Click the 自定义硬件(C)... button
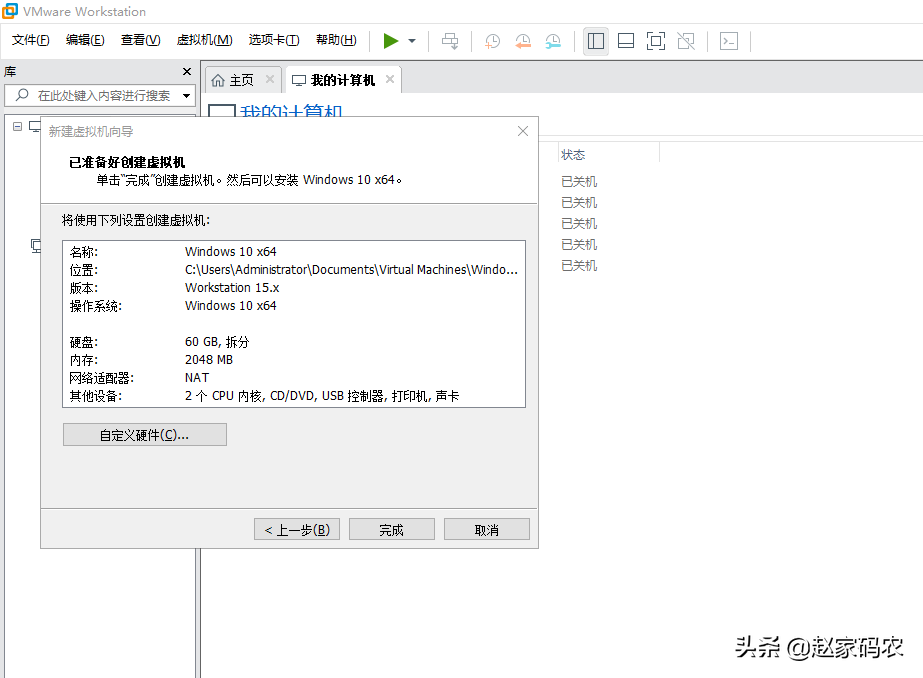 click(145, 435)
